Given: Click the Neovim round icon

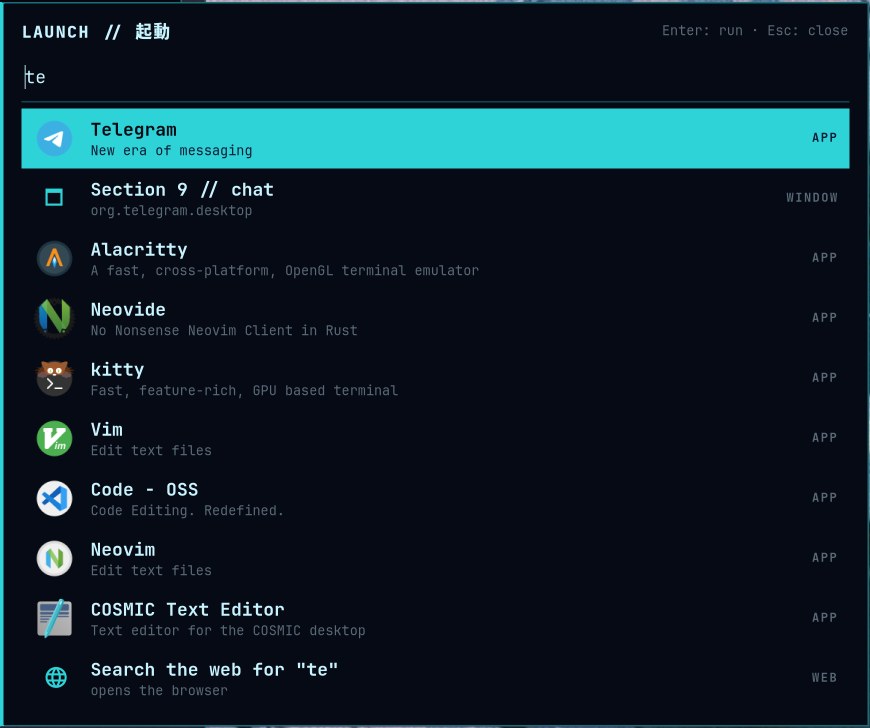Looking at the screenshot, I should [x=54, y=558].
